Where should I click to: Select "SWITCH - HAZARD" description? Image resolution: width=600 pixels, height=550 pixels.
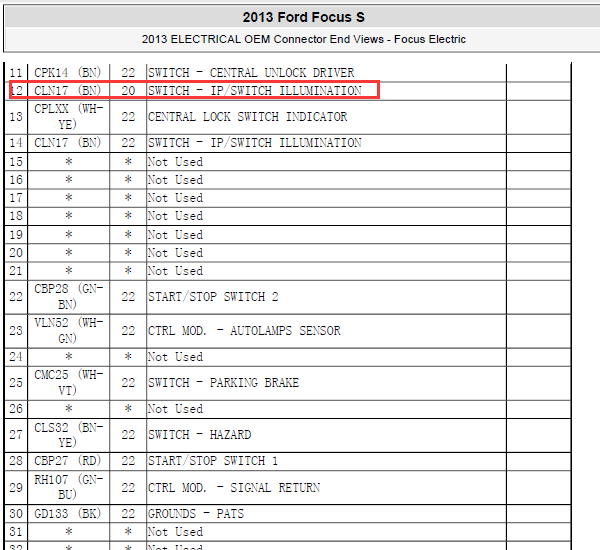click(x=199, y=434)
